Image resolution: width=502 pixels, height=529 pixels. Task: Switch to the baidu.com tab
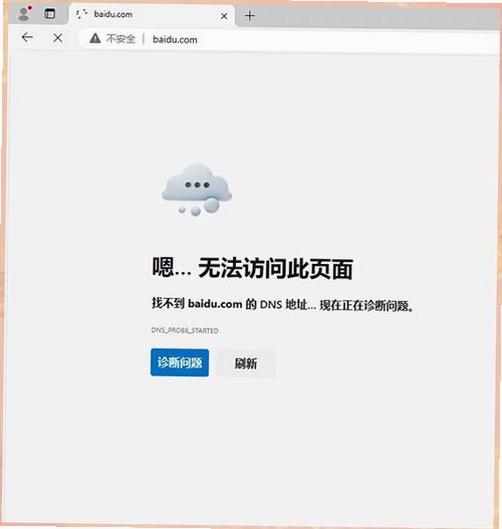coord(152,15)
